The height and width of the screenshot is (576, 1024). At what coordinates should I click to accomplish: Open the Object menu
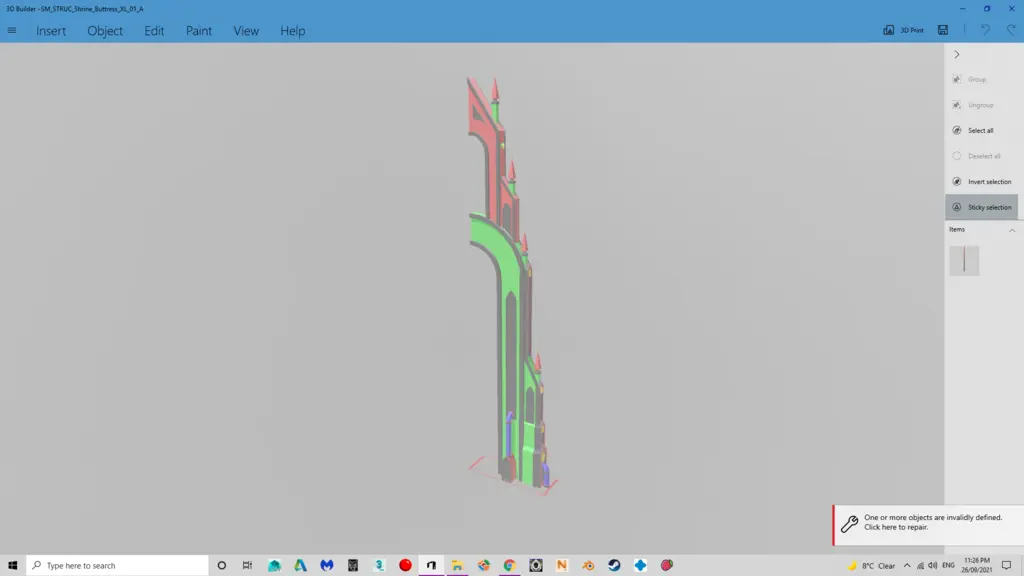pos(105,31)
